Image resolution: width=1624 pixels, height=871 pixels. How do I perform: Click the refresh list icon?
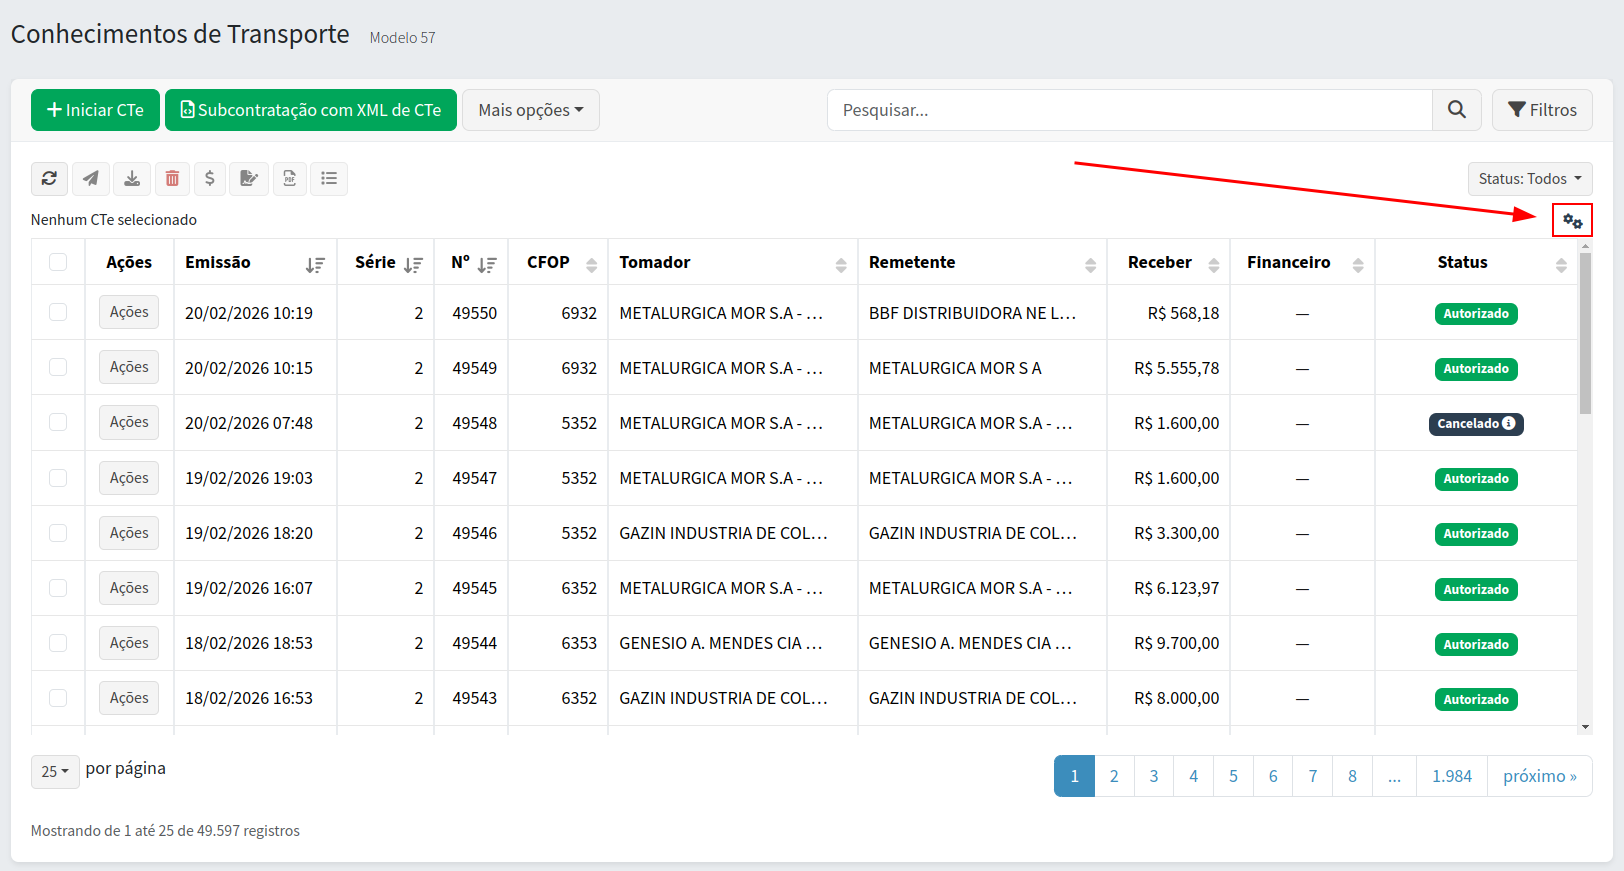coord(49,179)
